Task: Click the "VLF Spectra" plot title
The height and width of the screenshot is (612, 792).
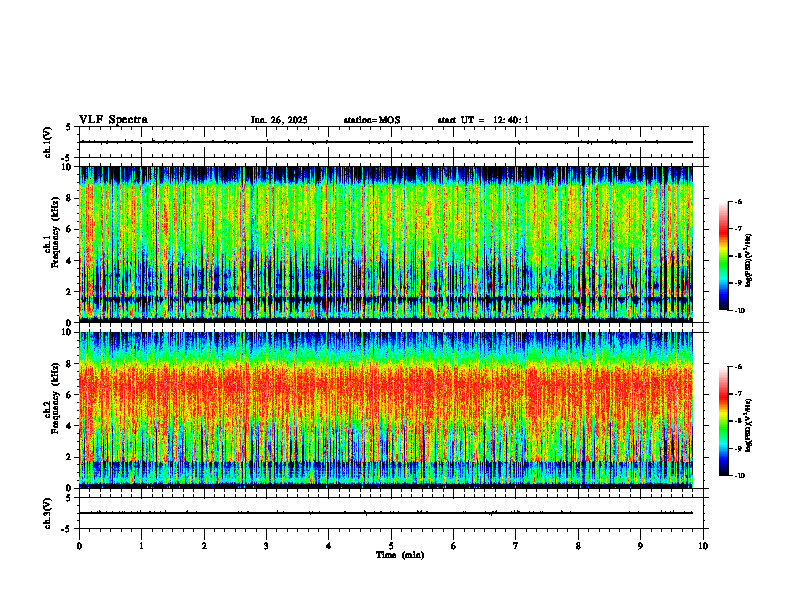Action: tap(113, 120)
